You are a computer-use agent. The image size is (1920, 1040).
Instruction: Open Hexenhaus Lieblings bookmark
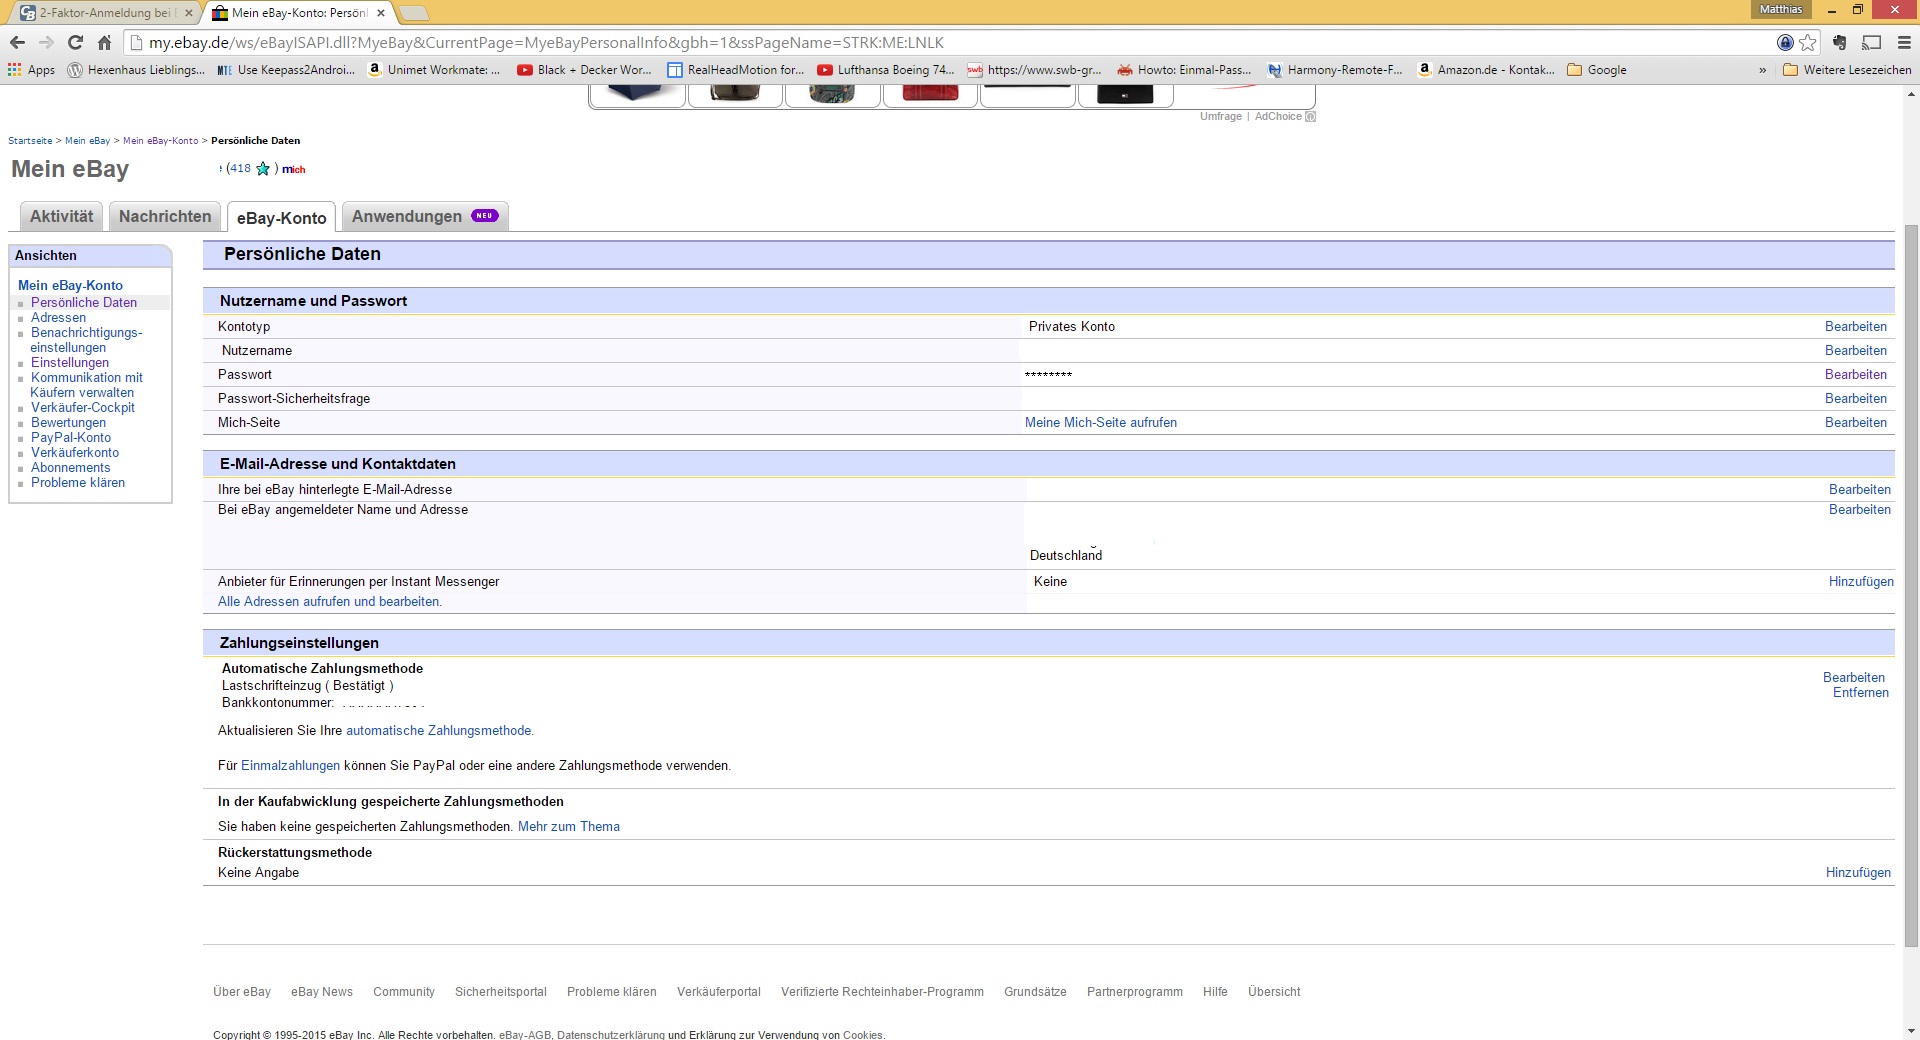pyautogui.click(x=136, y=70)
